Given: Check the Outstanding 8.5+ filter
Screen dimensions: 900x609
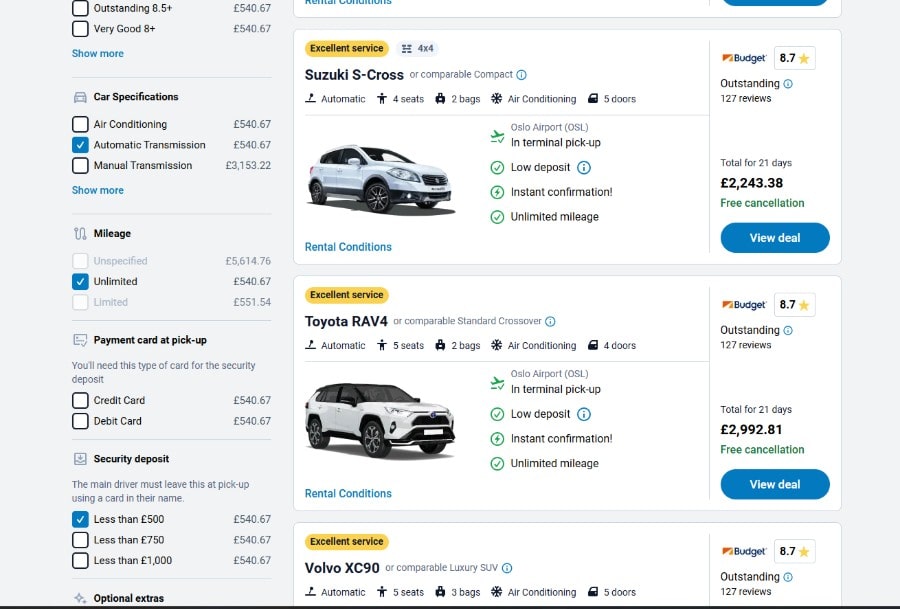Looking at the screenshot, I should (80, 8).
